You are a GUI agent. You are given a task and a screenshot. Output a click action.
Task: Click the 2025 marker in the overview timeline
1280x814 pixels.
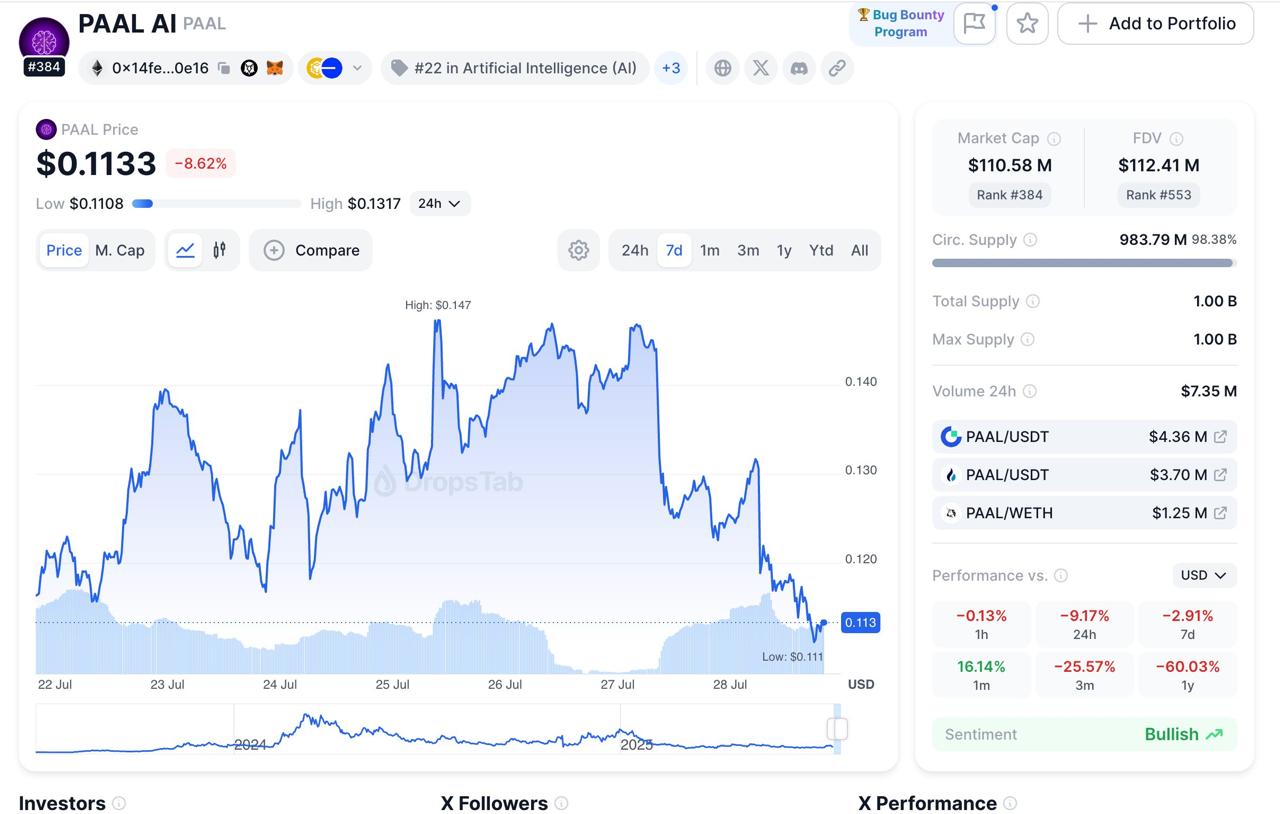tap(636, 744)
